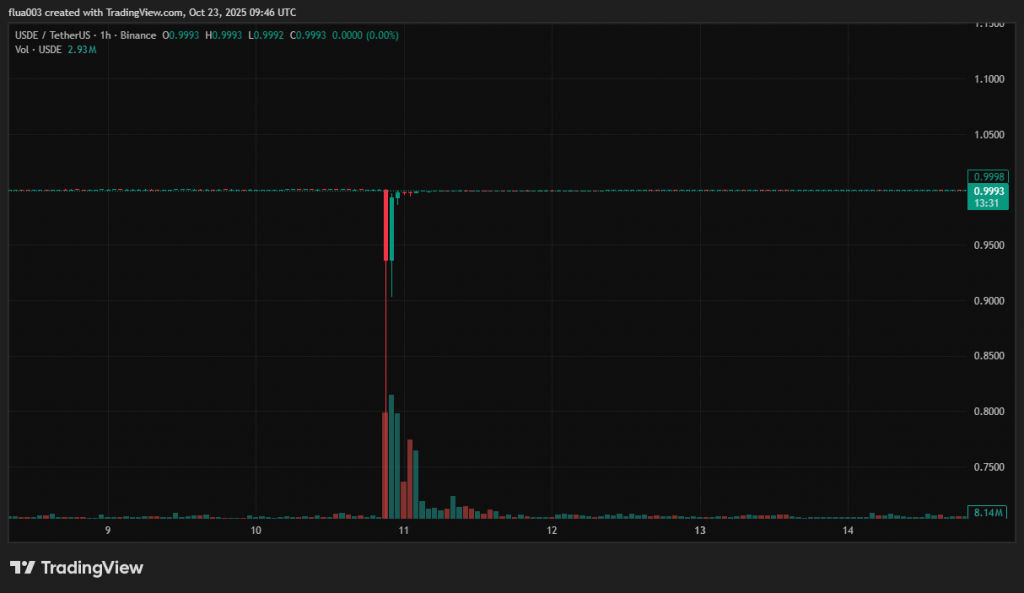Select date 9 on the time axis
1024x593 pixels.
tap(108, 530)
